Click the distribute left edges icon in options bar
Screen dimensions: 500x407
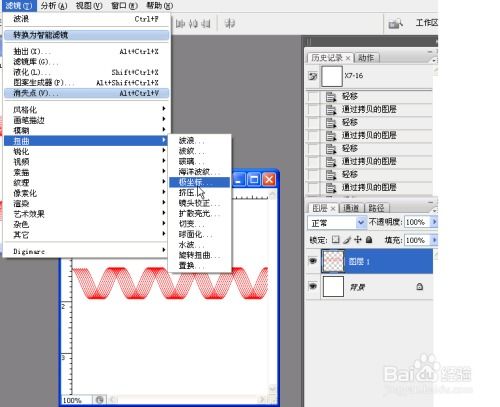click(x=180, y=24)
